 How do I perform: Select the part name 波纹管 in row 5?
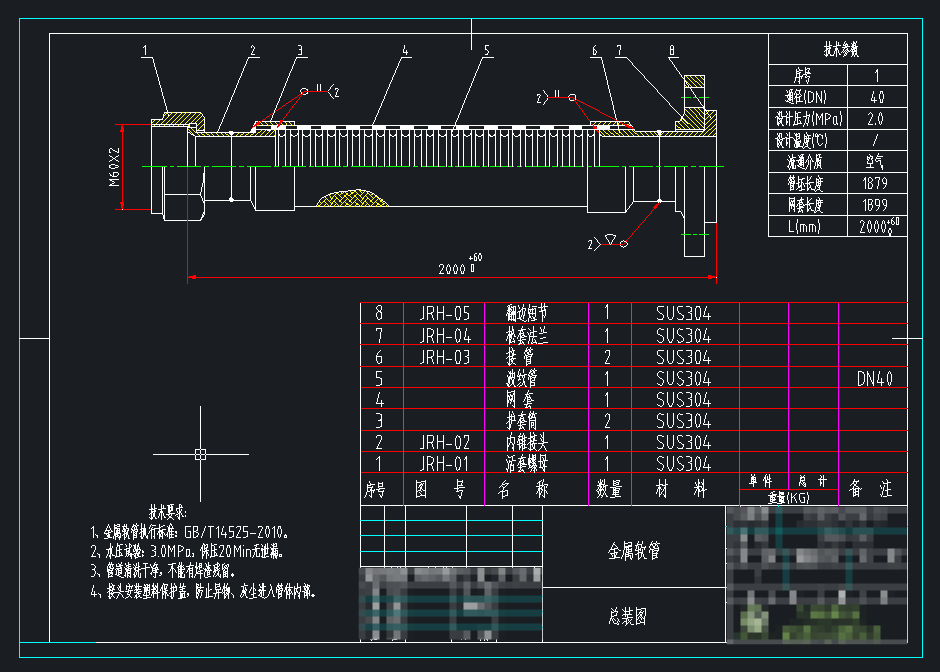click(522, 378)
